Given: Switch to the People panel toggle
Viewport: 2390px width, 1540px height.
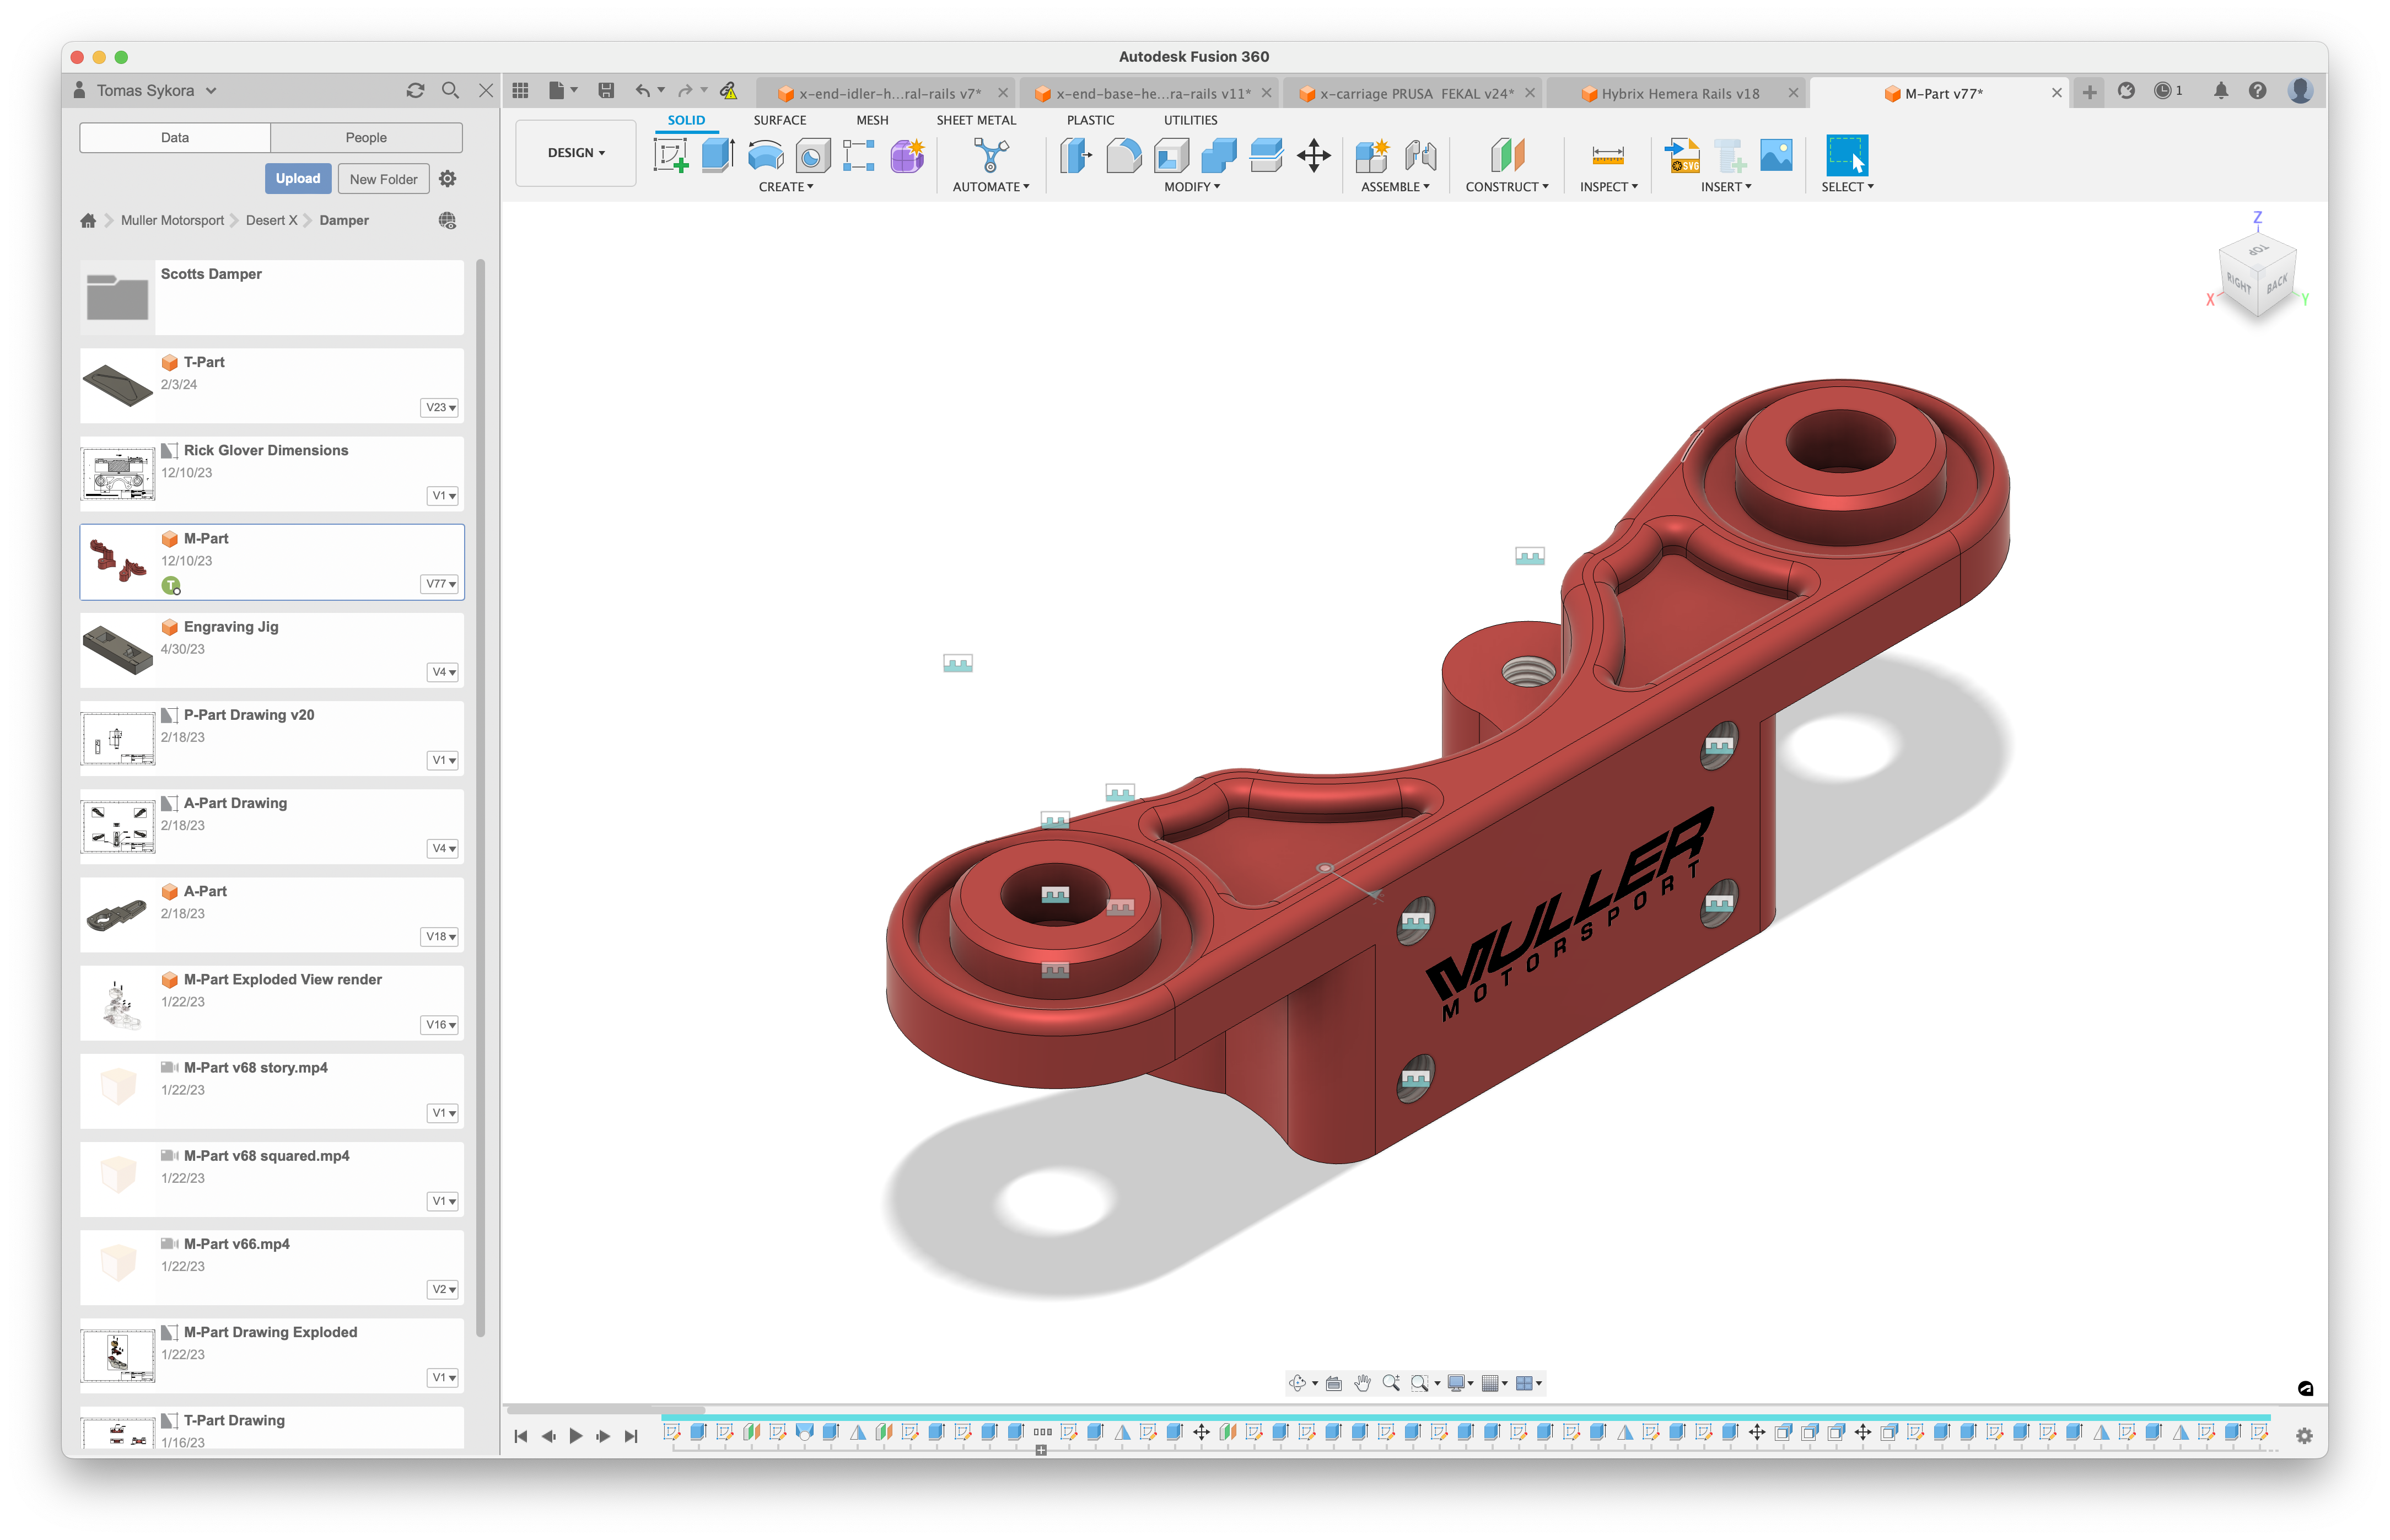Looking at the screenshot, I should click(366, 138).
